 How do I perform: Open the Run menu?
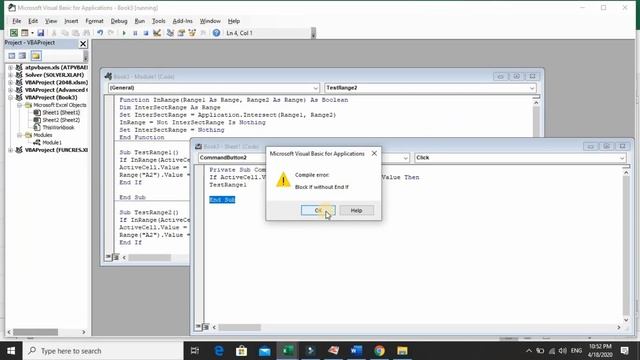pyautogui.click(x=140, y=21)
